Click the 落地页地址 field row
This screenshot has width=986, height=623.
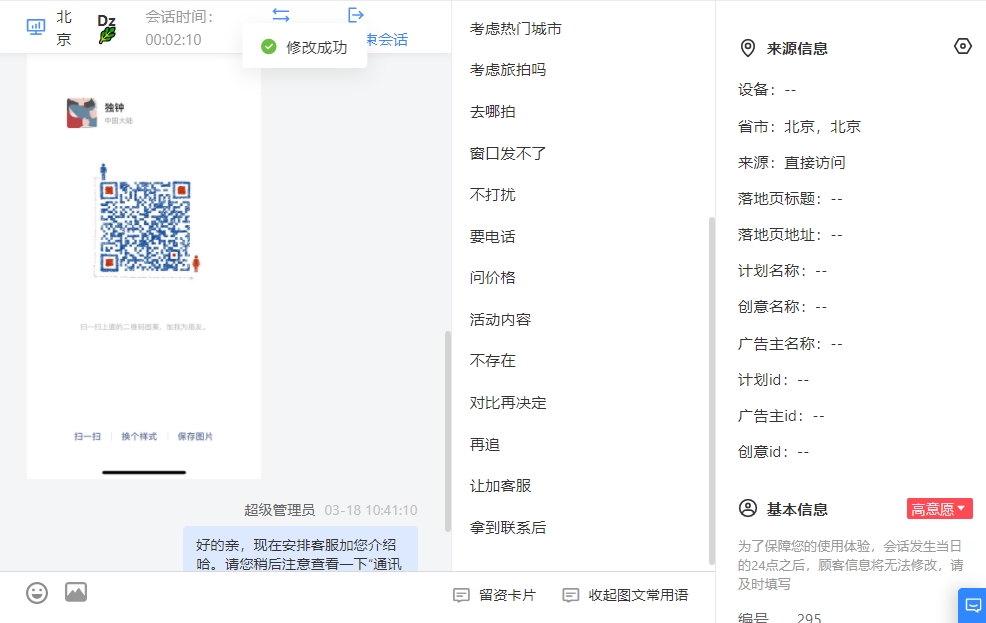(x=790, y=235)
